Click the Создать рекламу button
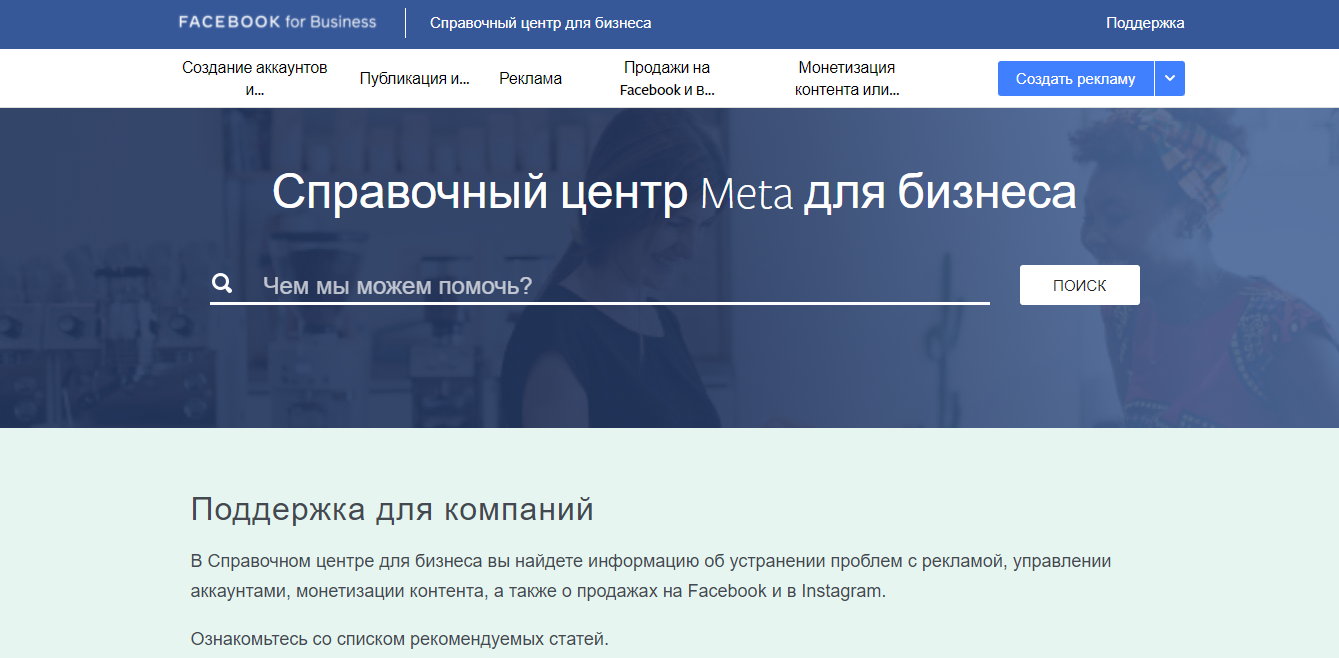The image size is (1339, 658). tap(1076, 79)
